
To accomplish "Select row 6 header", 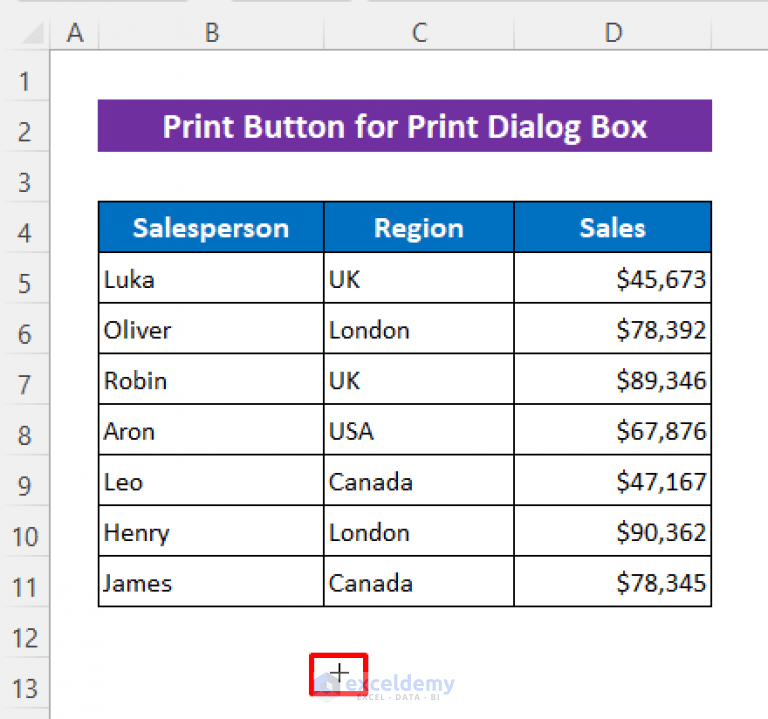I will [24, 329].
